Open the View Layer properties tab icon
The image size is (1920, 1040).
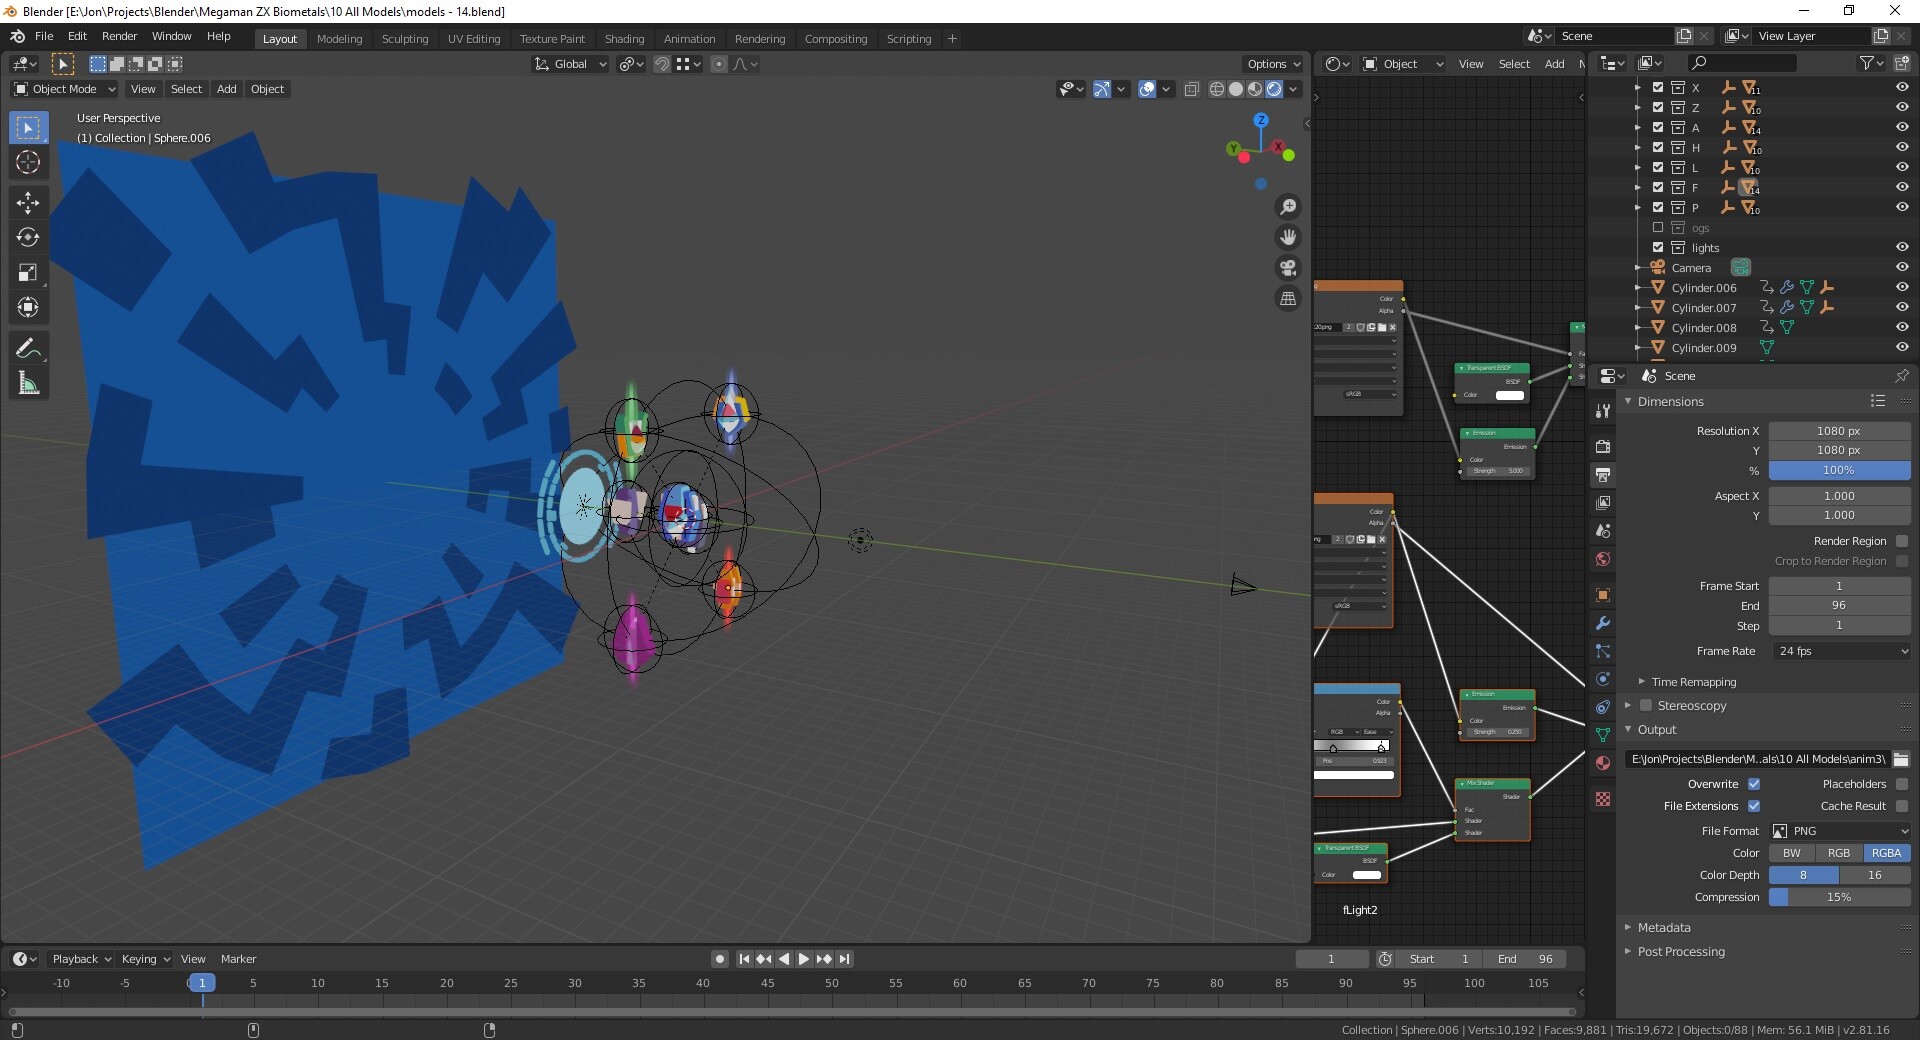(x=1603, y=502)
